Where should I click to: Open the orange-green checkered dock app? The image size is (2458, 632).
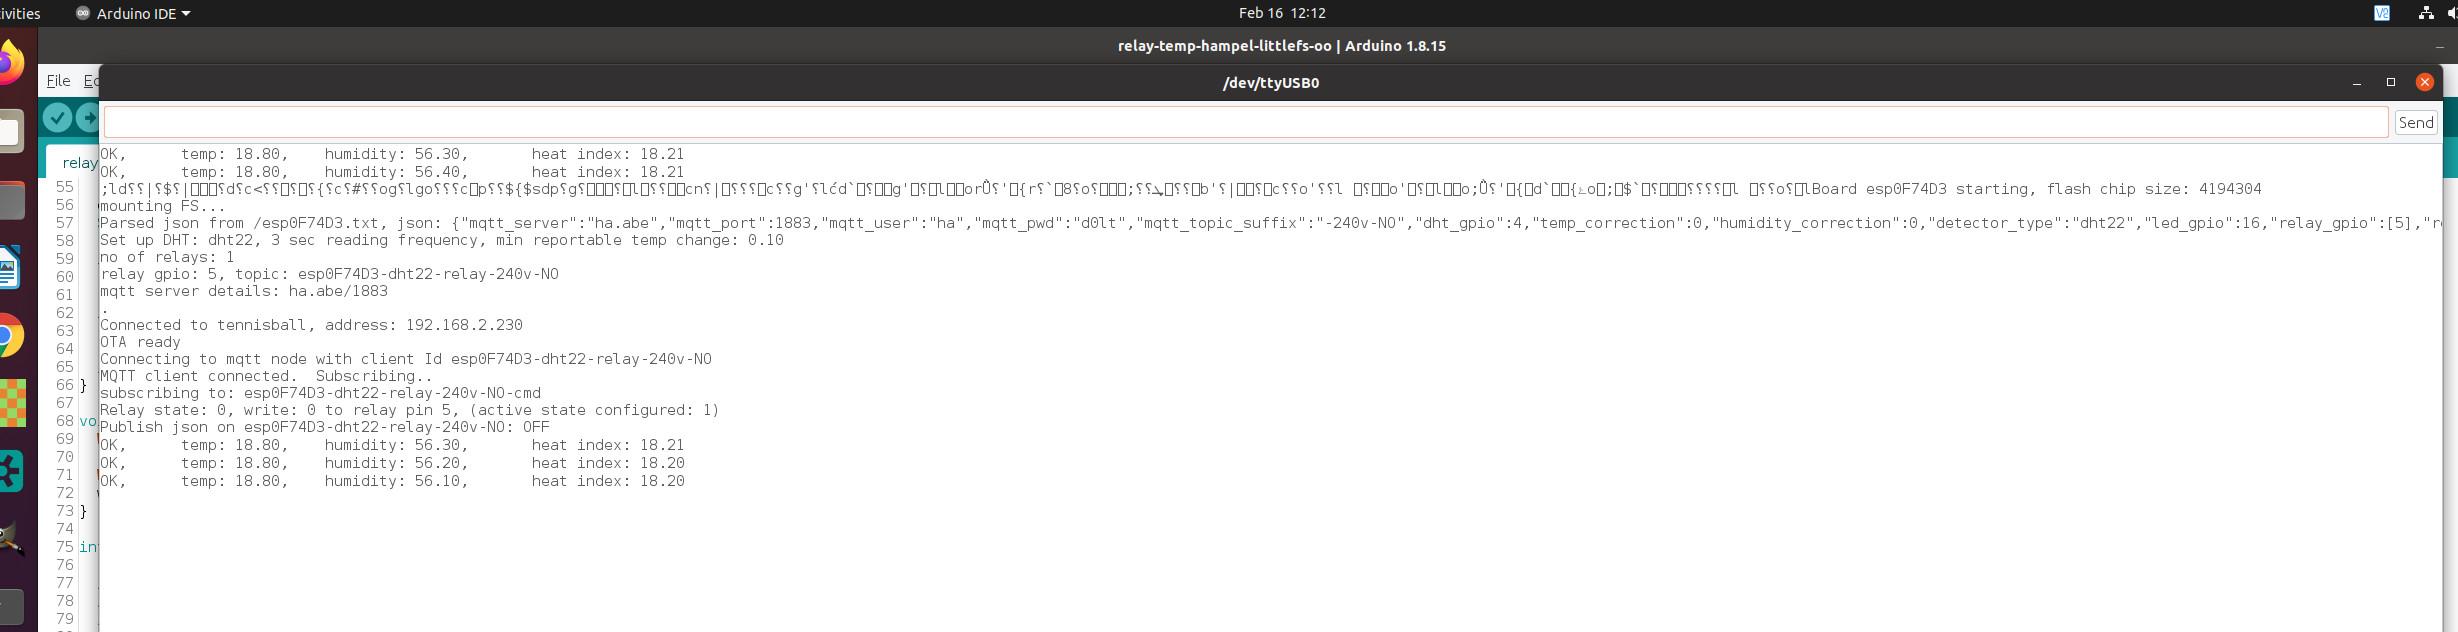click(12, 403)
